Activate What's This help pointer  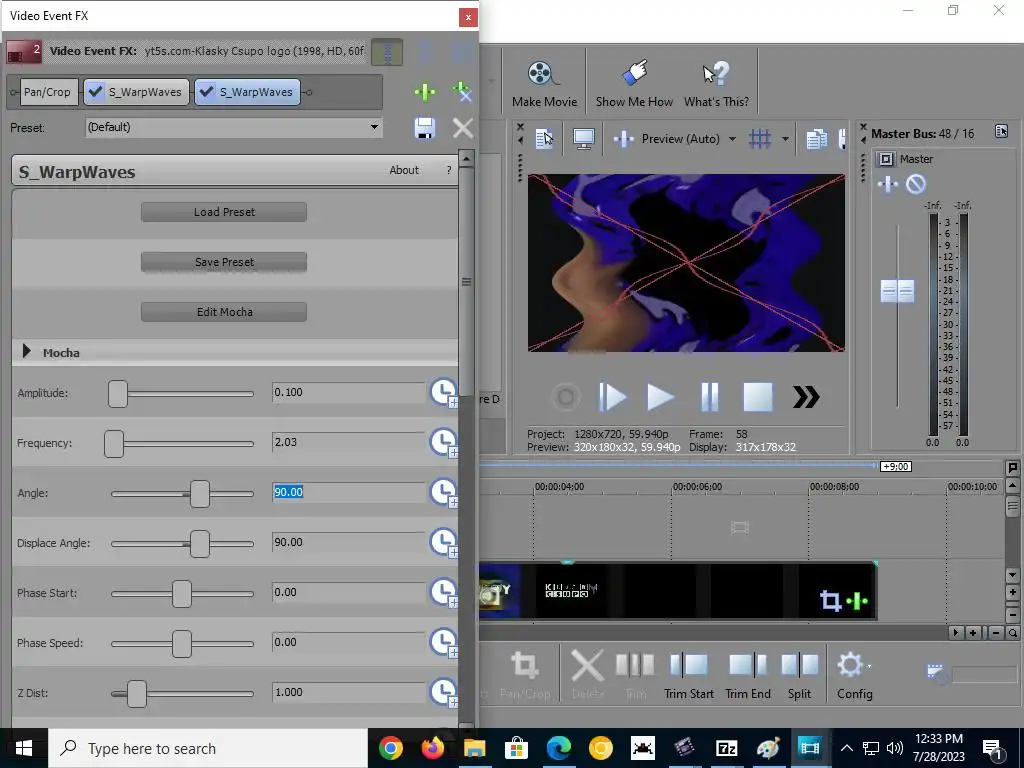(x=716, y=84)
